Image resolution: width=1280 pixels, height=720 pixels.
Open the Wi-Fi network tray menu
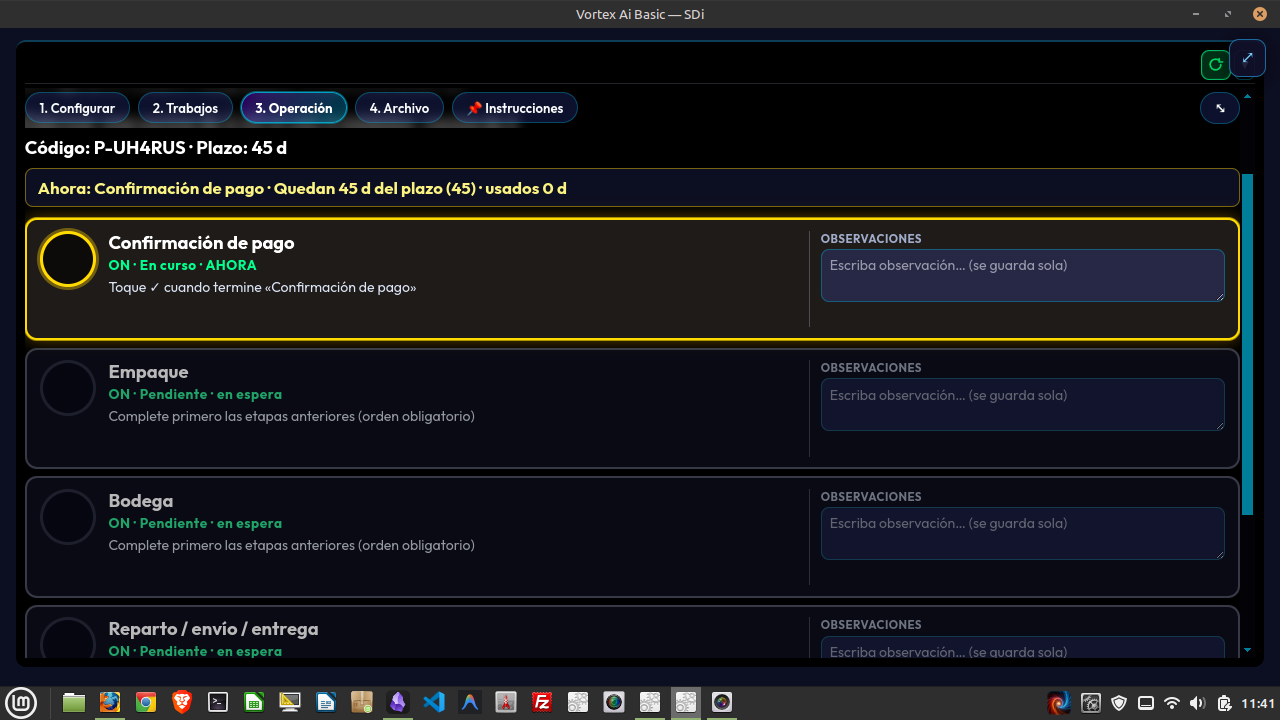[1172, 703]
